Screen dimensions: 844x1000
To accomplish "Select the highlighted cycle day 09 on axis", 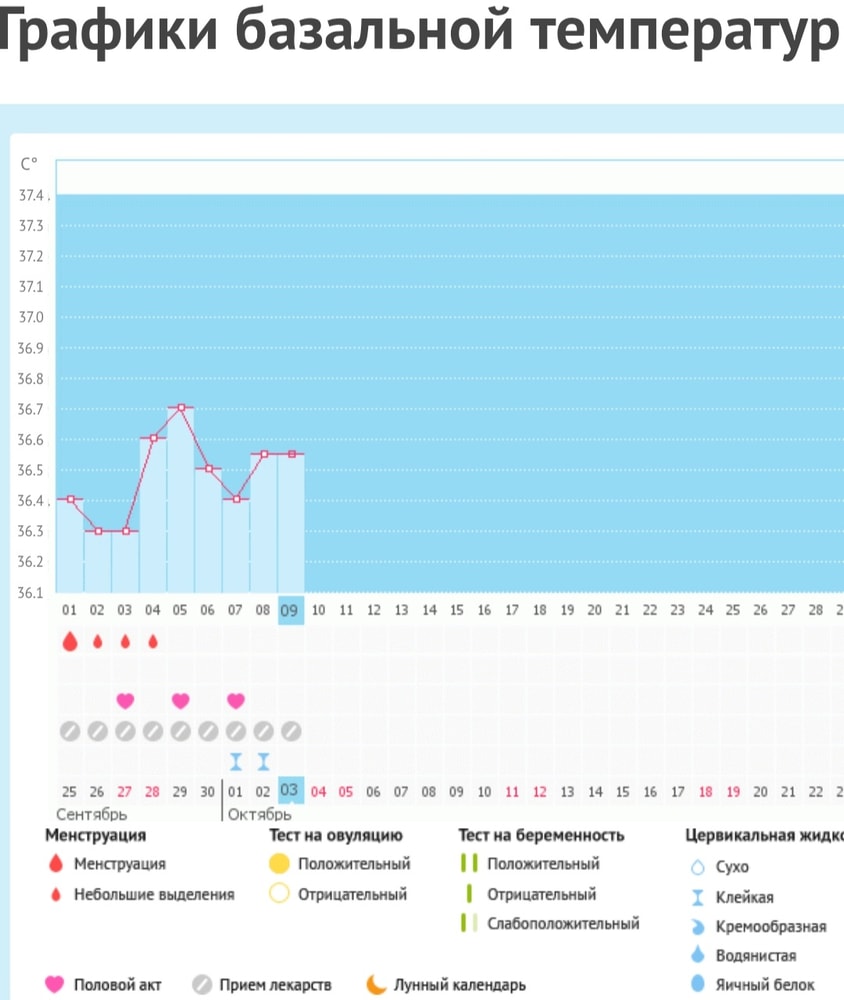I will pos(289,610).
